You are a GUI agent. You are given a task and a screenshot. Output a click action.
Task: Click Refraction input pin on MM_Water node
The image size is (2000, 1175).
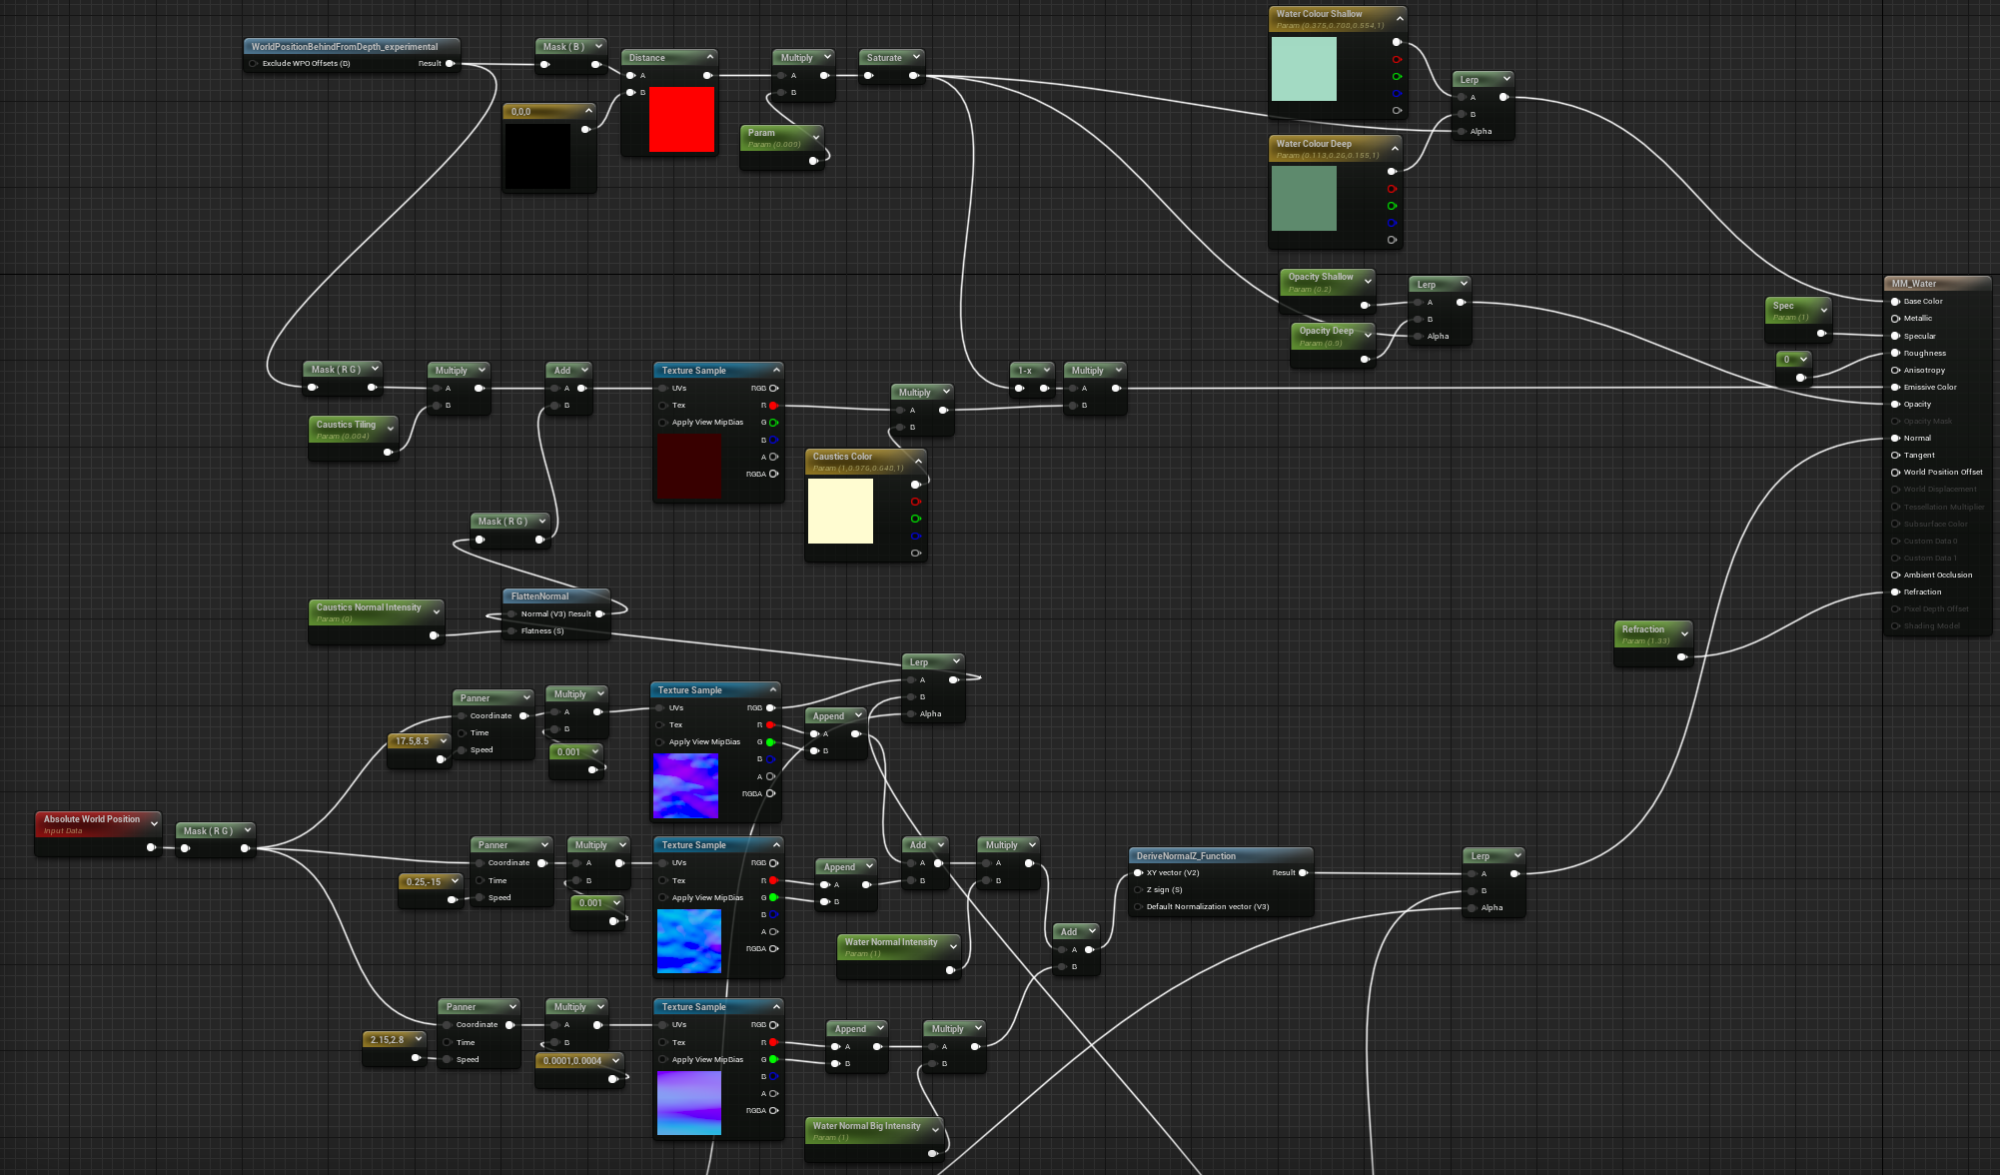click(1895, 592)
